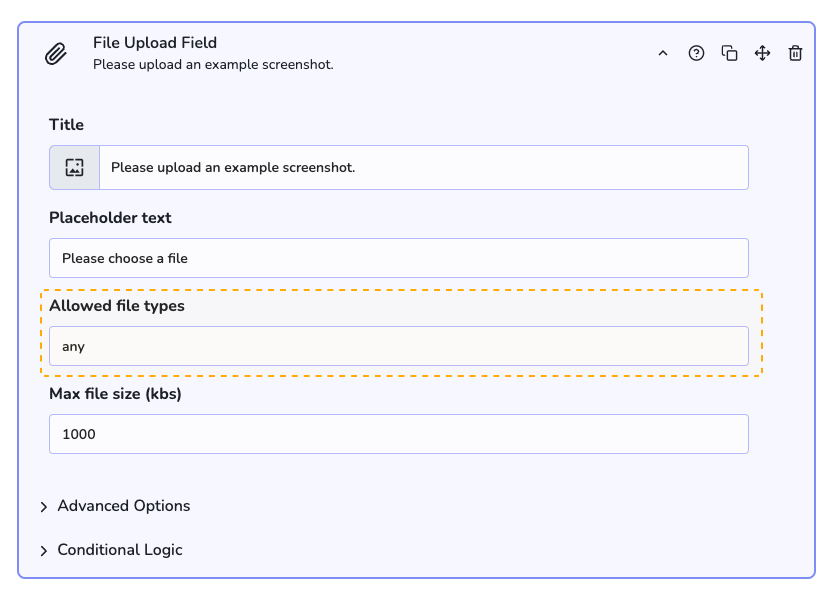Click the move field arrows icon
836x599 pixels.
762,54
